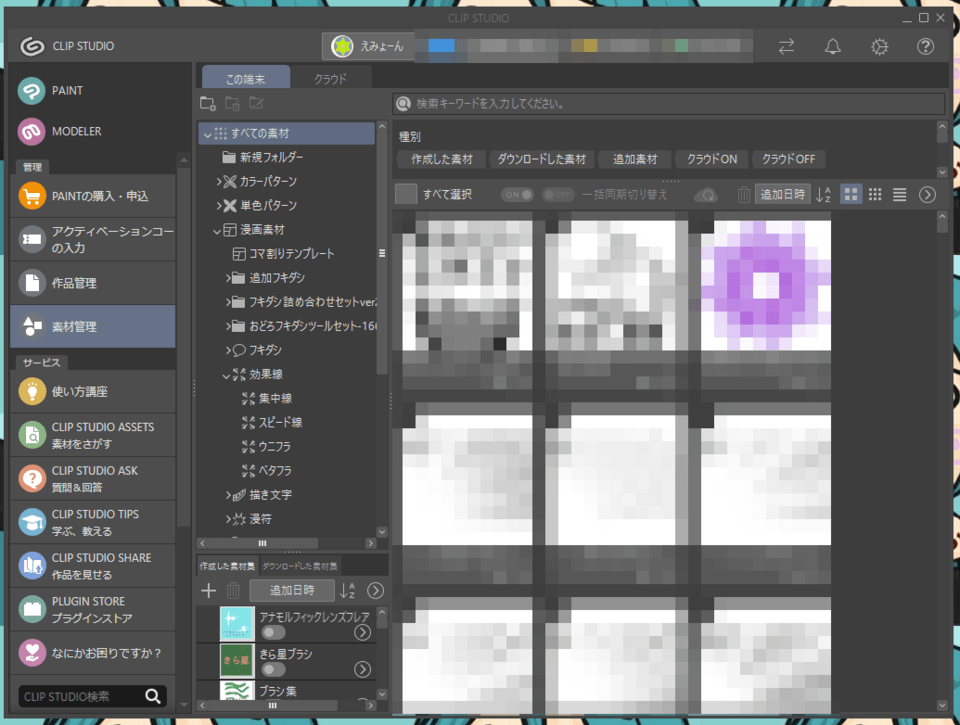Create a new material folder icon

click(208, 103)
